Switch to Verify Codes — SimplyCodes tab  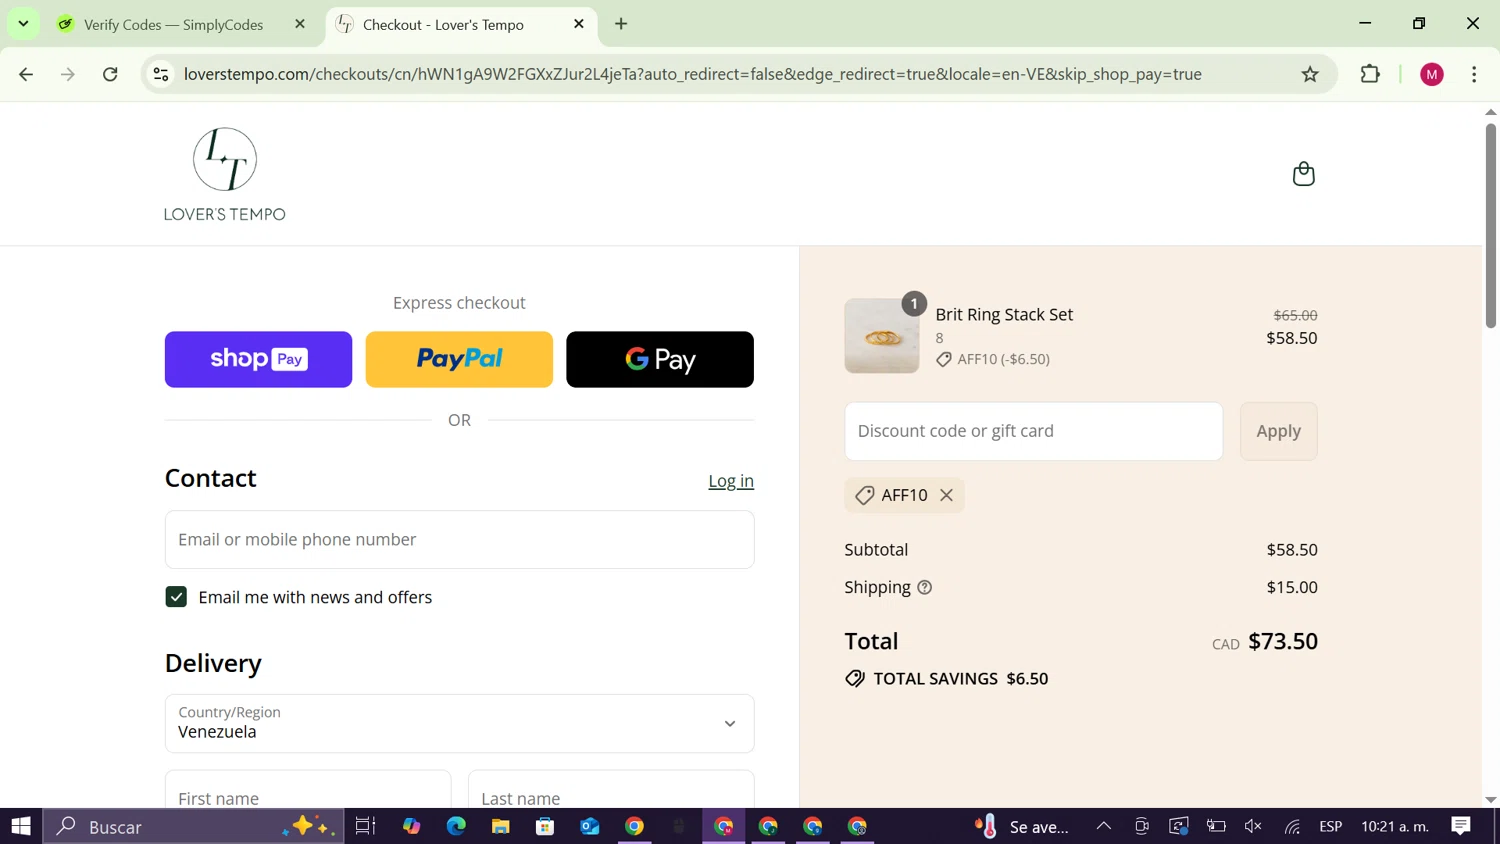coord(173,24)
